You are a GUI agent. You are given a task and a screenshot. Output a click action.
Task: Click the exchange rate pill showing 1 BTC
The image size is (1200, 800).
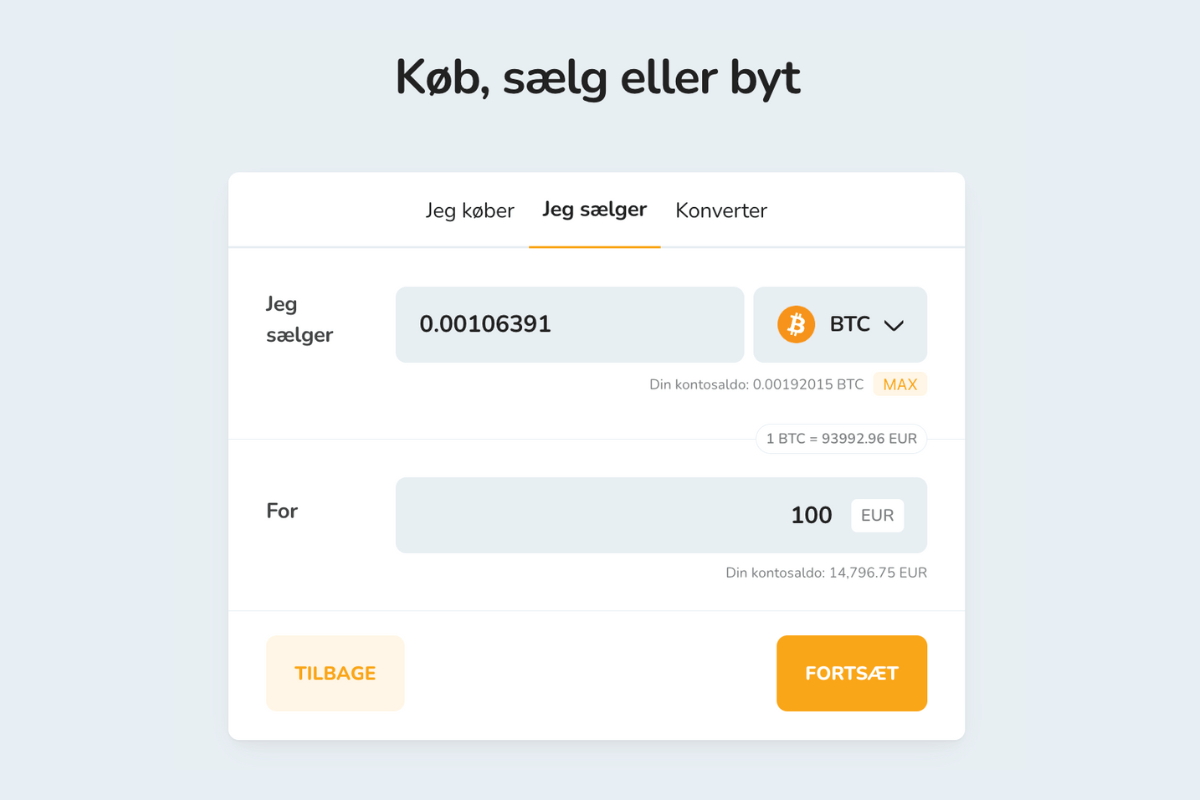[x=840, y=438]
